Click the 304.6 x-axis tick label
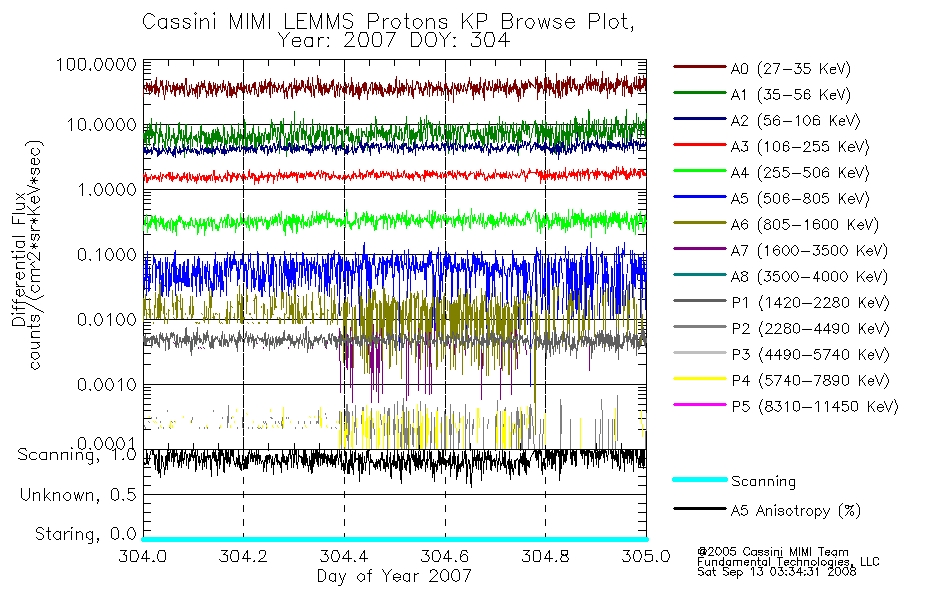 (445, 556)
